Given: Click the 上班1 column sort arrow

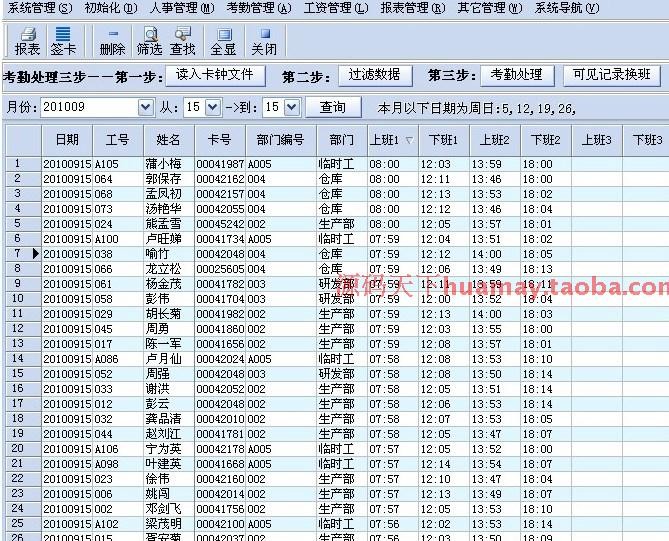Looking at the screenshot, I should pos(409,140).
